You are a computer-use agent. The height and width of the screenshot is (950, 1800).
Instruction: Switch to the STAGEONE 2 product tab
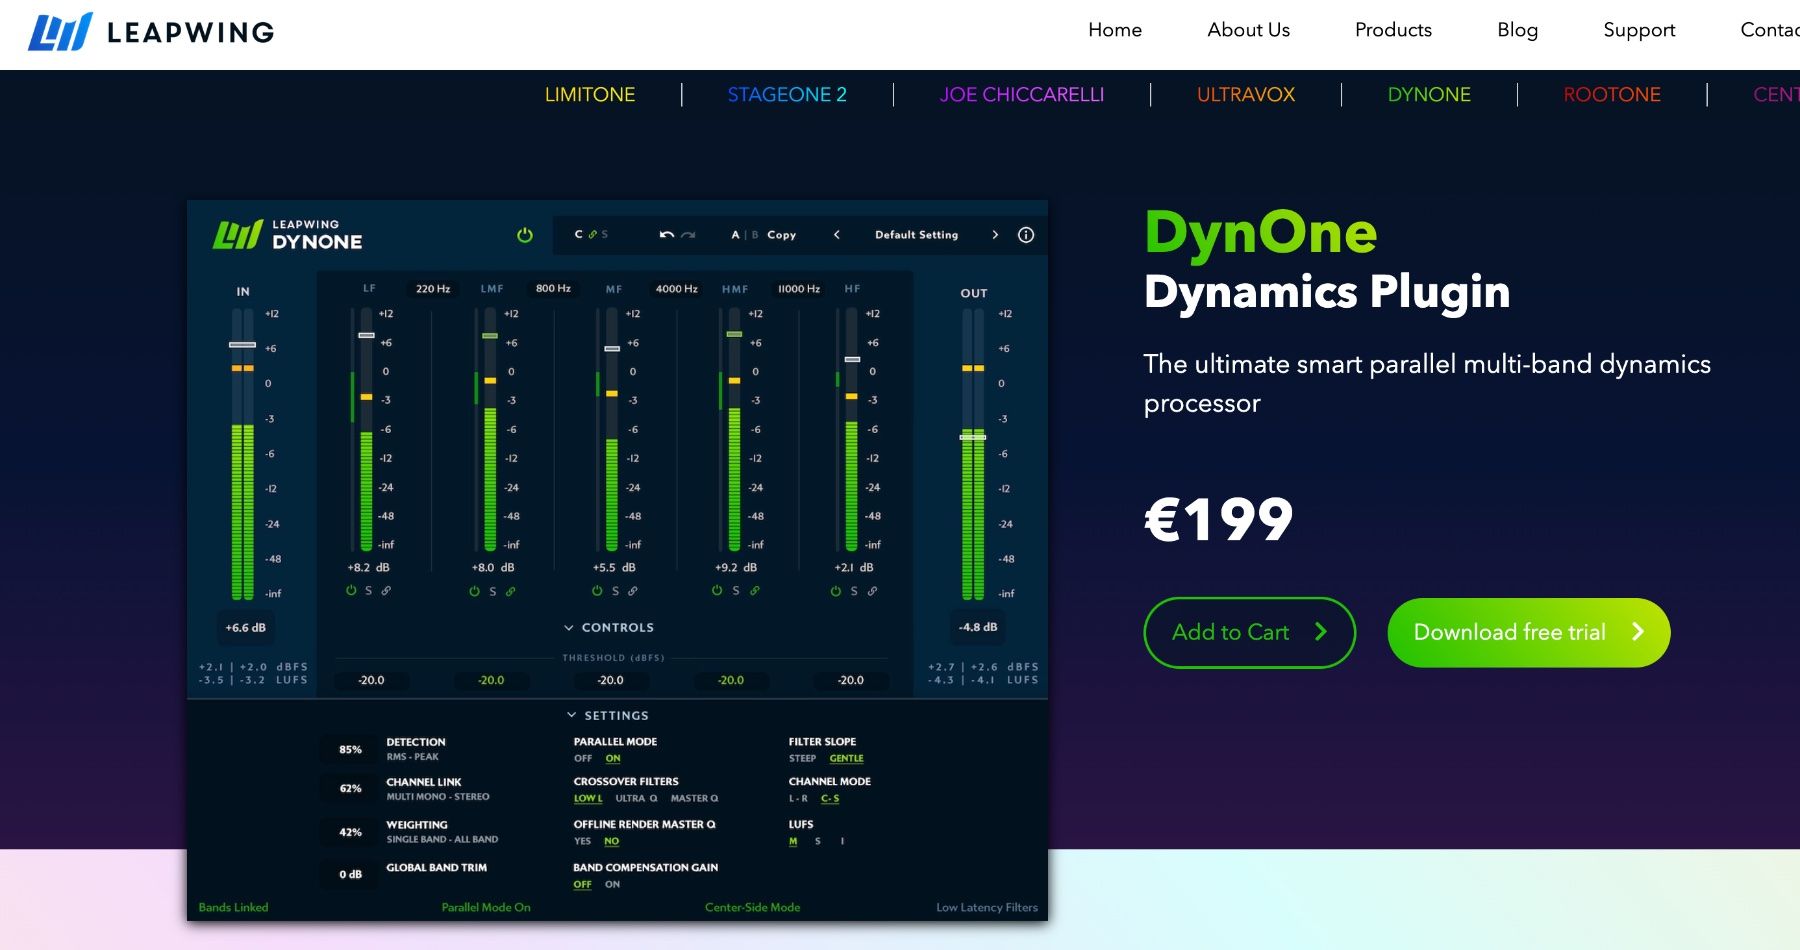tap(787, 94)
